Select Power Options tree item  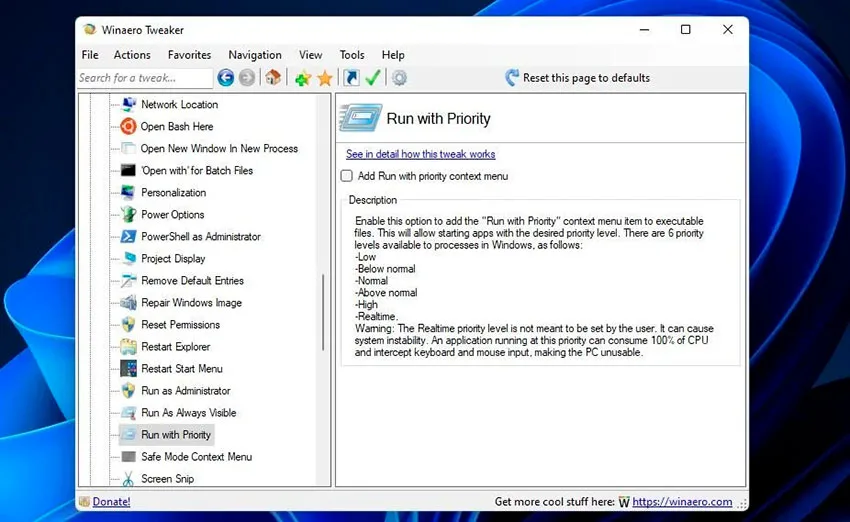click(x=172, y=214)
